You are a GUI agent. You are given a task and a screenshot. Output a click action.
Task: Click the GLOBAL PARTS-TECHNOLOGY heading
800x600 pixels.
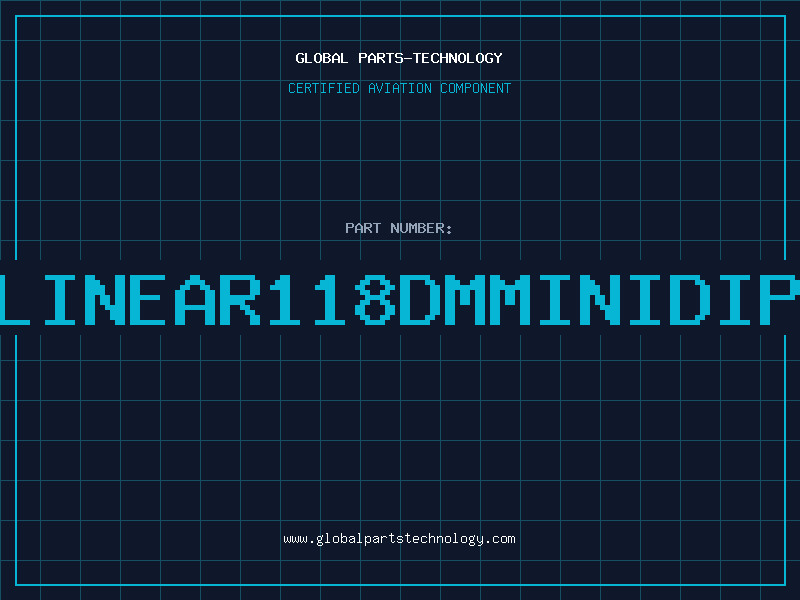pyautogui.click(x=399, y=58)
